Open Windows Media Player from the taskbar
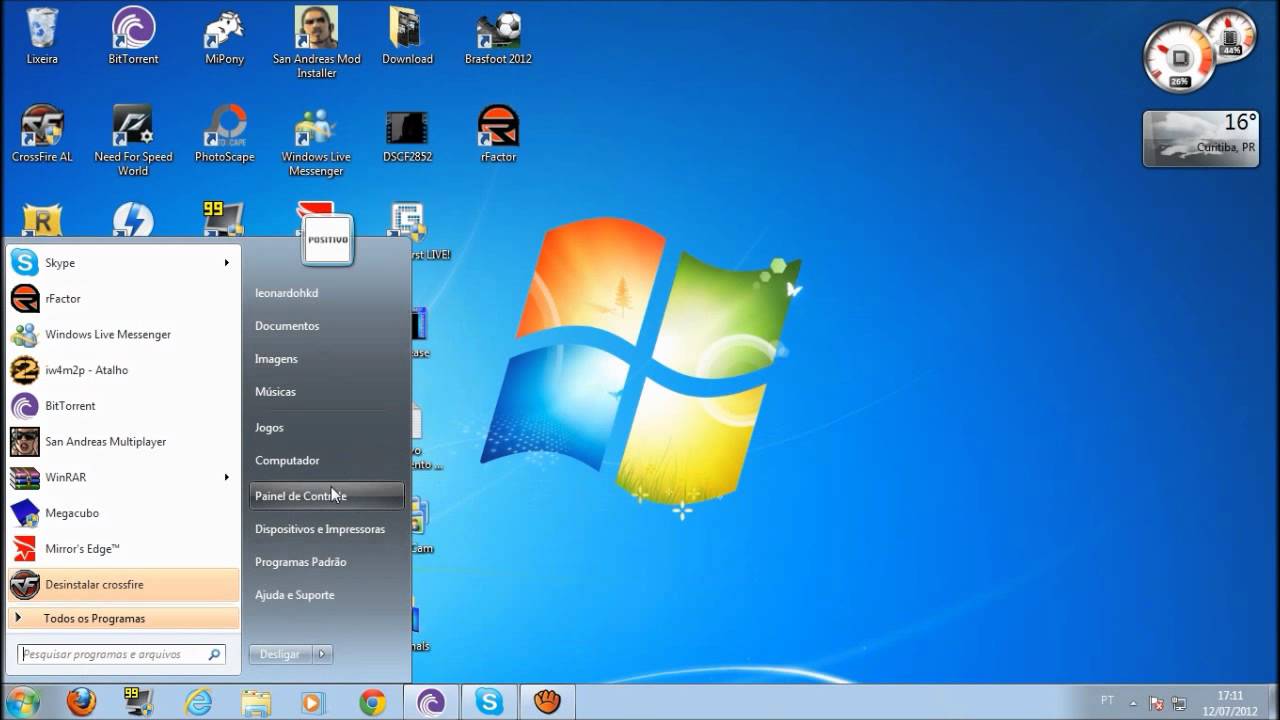The width and height of the screenshot is (1280, 720). click(x=313, y=702)
